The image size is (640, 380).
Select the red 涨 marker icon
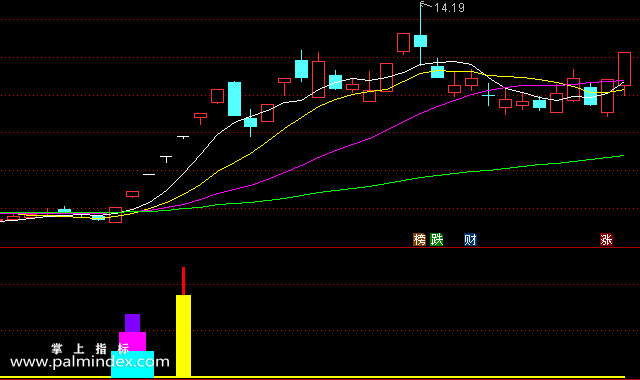[606, 240]
